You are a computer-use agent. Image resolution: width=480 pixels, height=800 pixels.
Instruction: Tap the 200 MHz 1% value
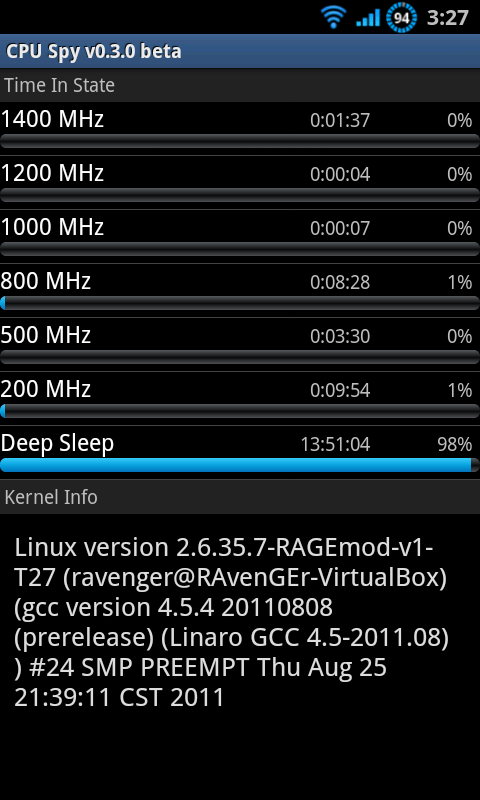460,390
